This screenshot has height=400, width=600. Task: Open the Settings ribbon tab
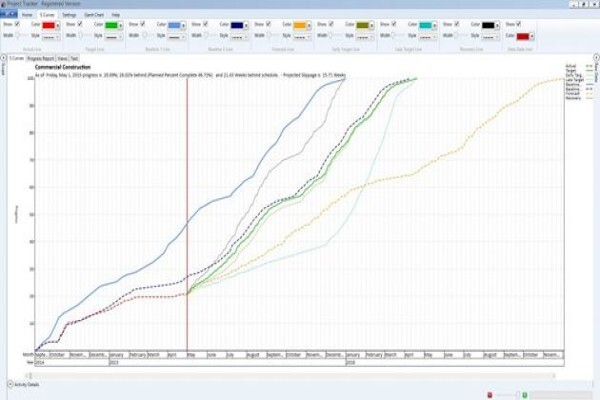tap(69, 15)
